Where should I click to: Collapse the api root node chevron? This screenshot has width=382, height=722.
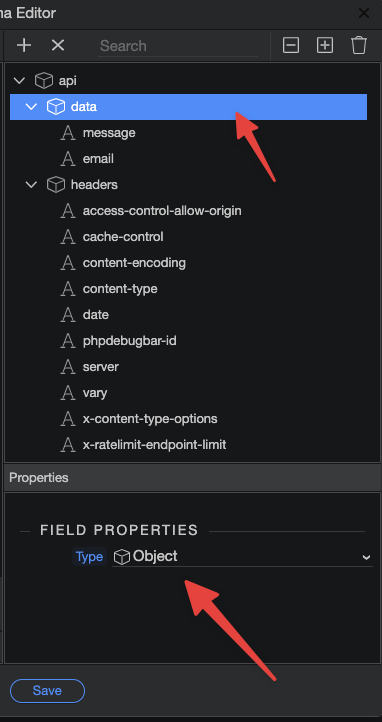(x=19, y=81)
